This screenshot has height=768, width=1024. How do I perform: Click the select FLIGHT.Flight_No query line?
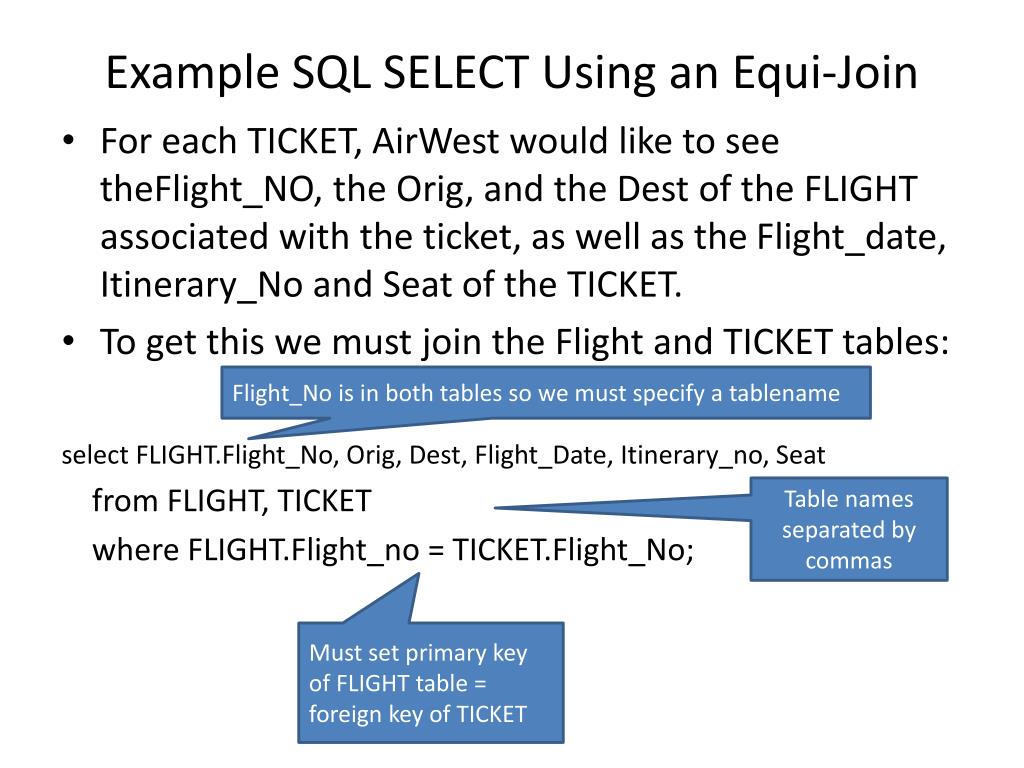point(443,455)
